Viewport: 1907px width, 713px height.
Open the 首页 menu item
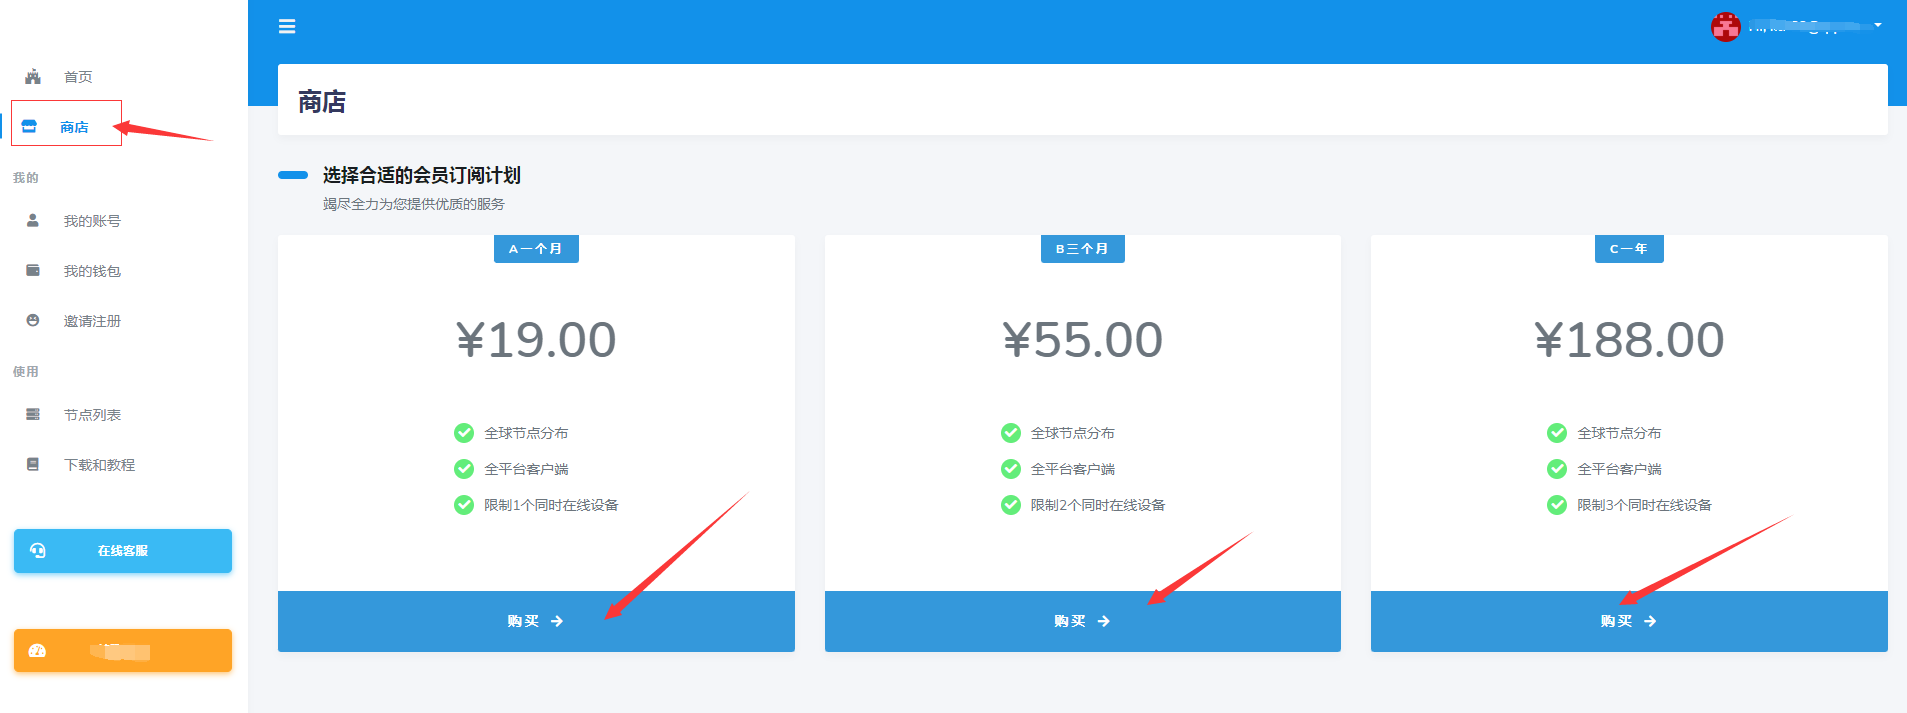[x=78, y=77]
